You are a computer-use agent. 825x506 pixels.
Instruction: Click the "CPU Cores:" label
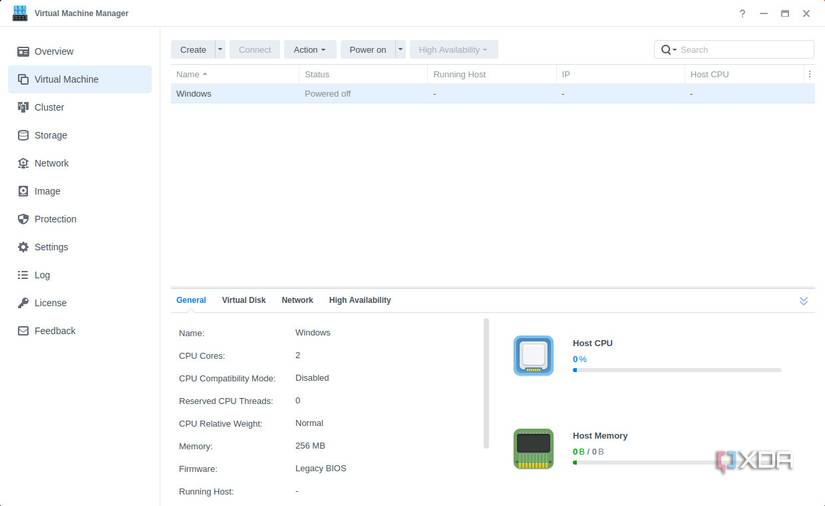click(x=202, y=356)
